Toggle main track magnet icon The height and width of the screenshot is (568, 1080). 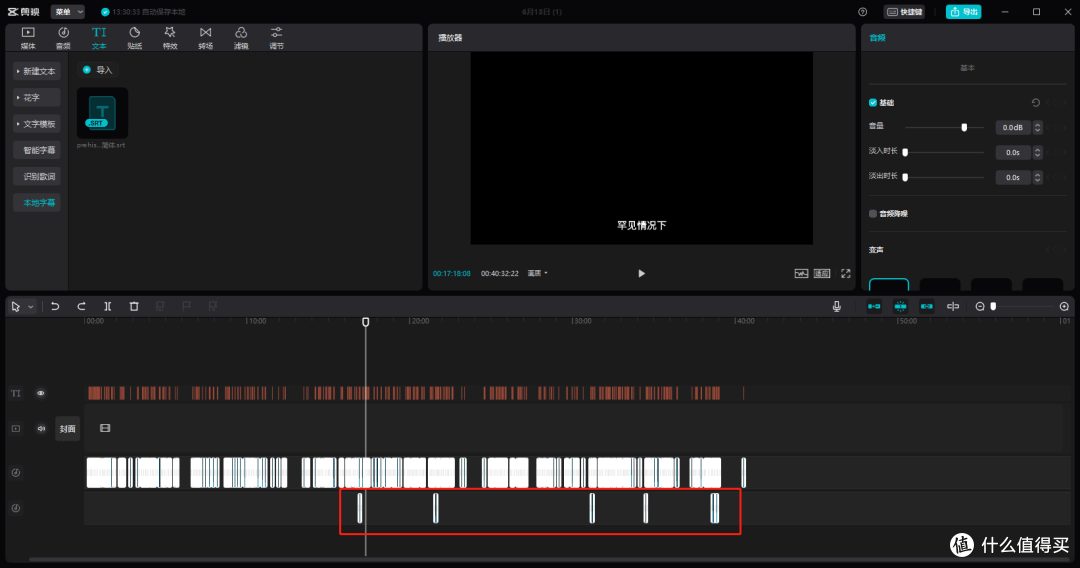point(874,306)
